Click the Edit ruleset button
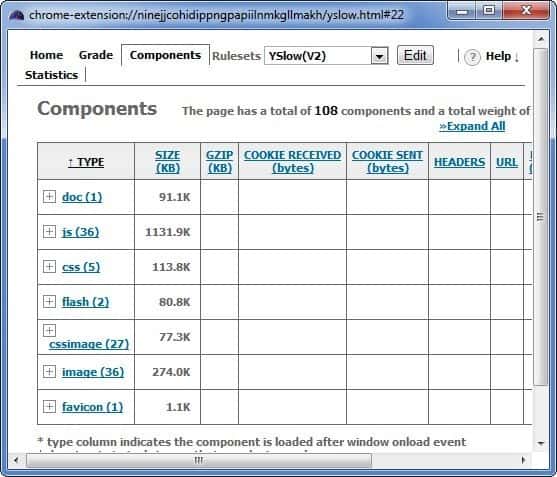The width and height of the screenshot is (557, 477). [415, 55]
